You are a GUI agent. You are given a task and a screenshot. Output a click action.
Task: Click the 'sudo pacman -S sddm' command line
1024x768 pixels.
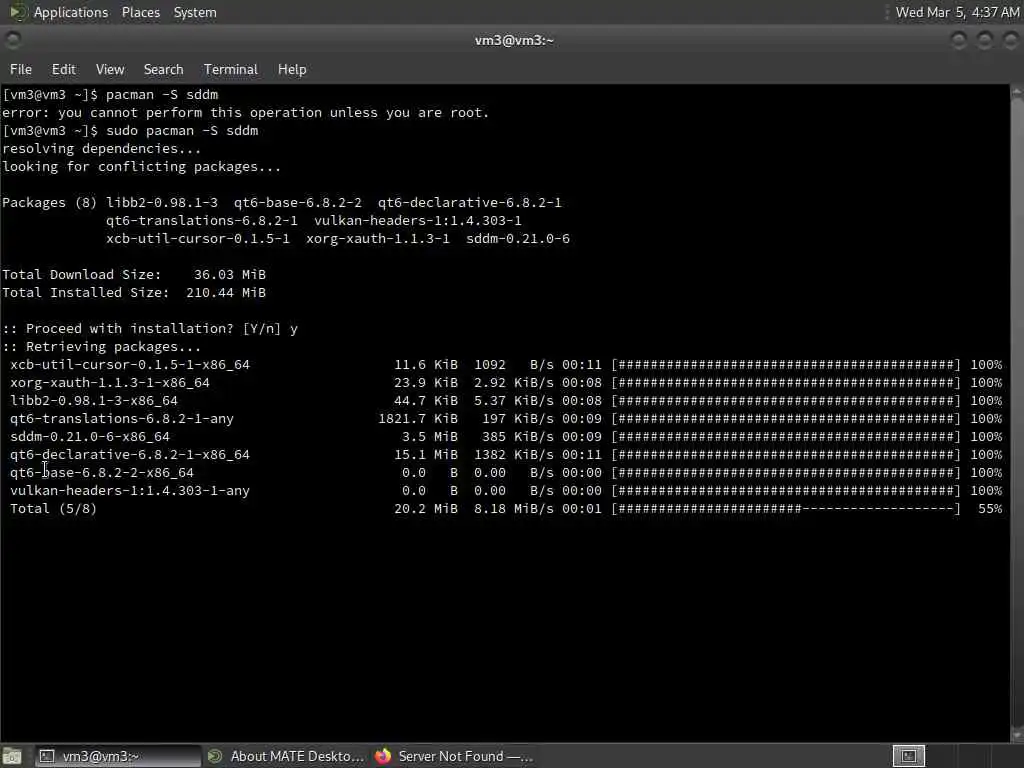pos(131,131)
